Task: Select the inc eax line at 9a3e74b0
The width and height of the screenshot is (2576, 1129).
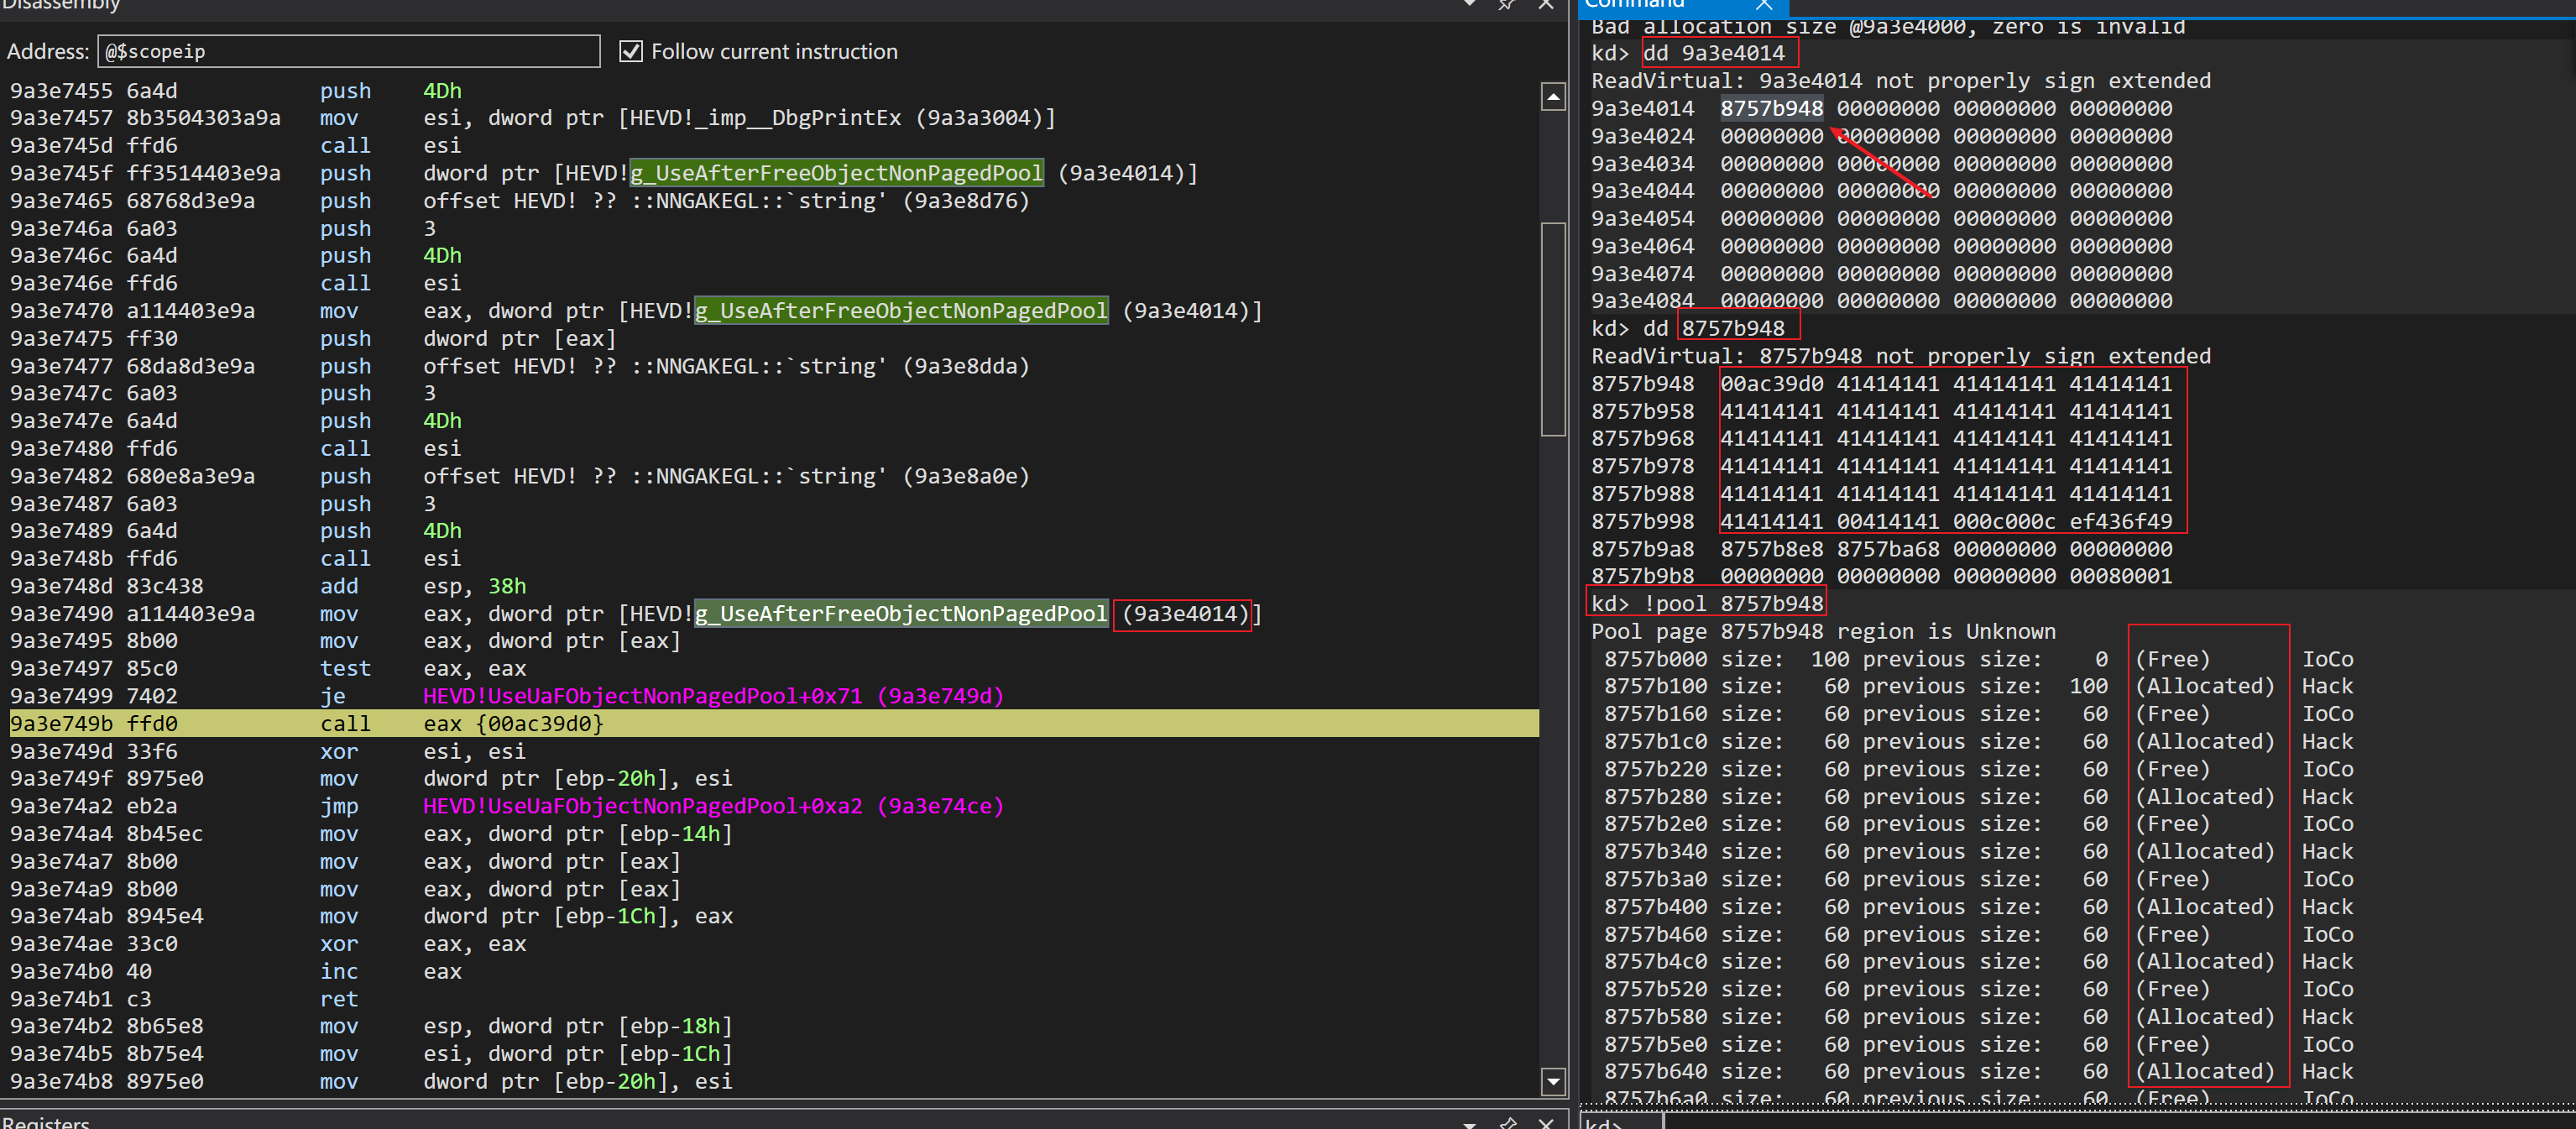Action: coord(236,971)
